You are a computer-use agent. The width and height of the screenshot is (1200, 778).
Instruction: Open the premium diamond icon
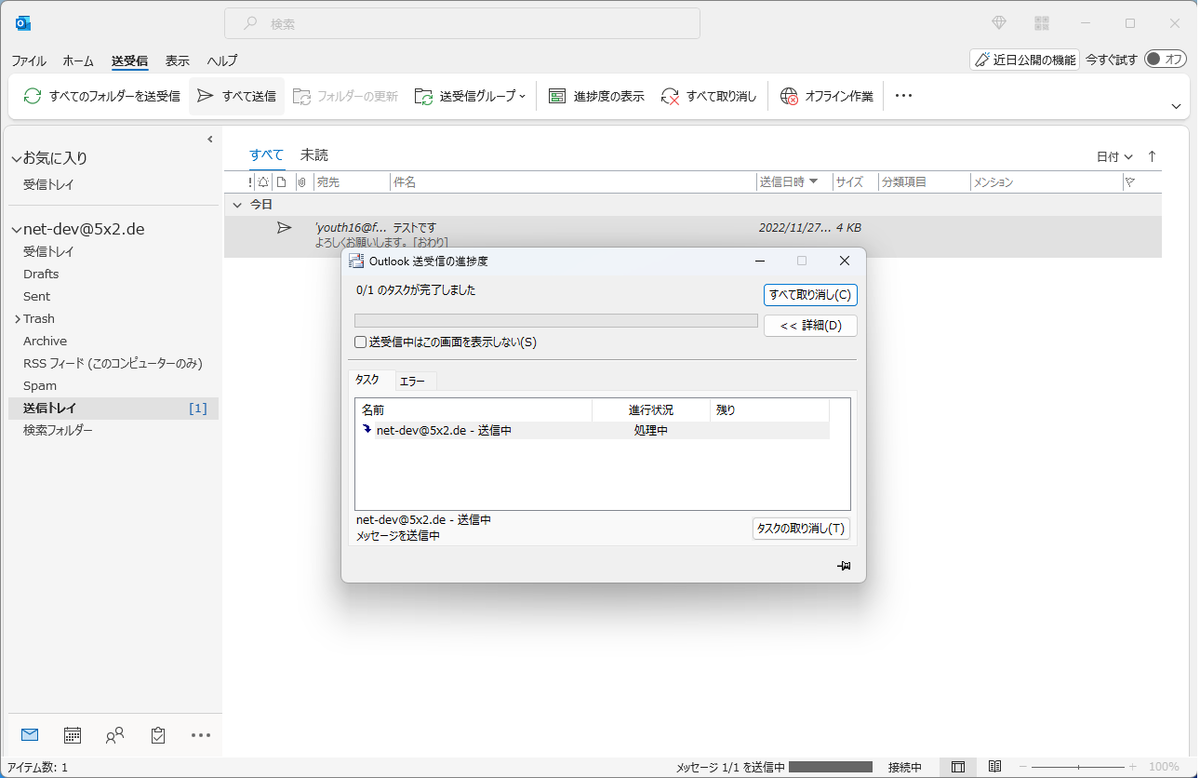(x=998, y=23)
